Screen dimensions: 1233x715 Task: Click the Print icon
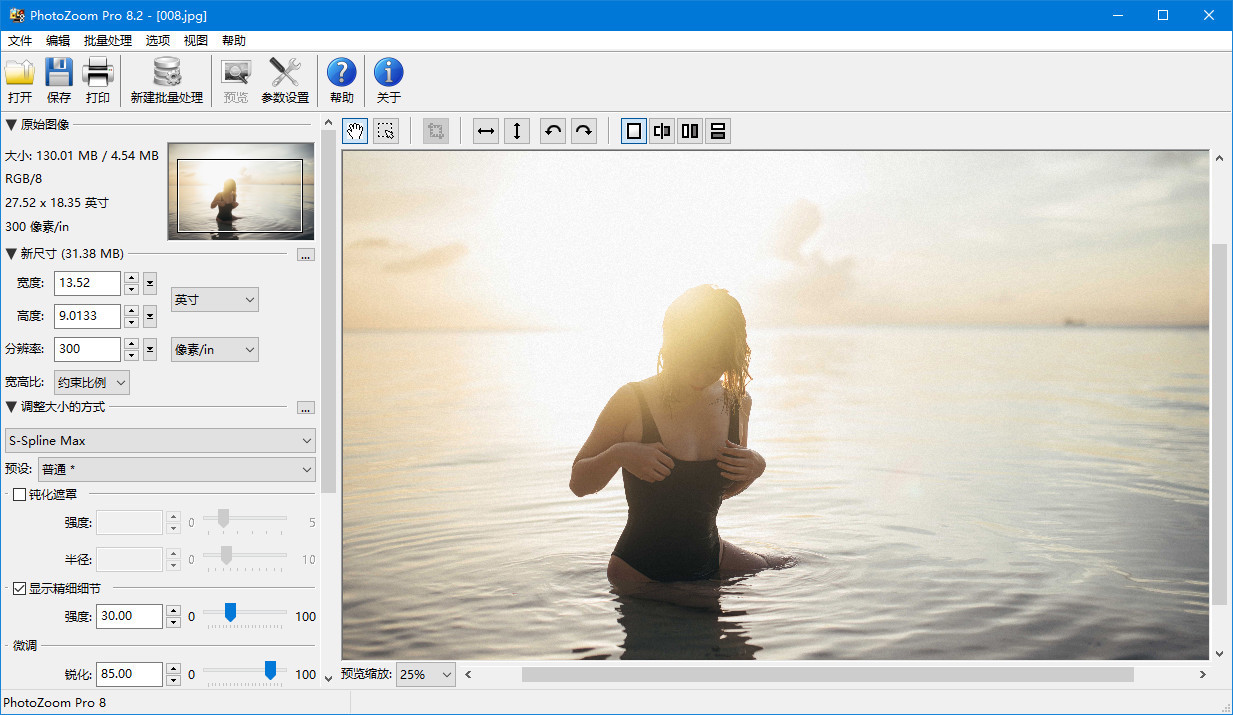[x=98, y=80]
